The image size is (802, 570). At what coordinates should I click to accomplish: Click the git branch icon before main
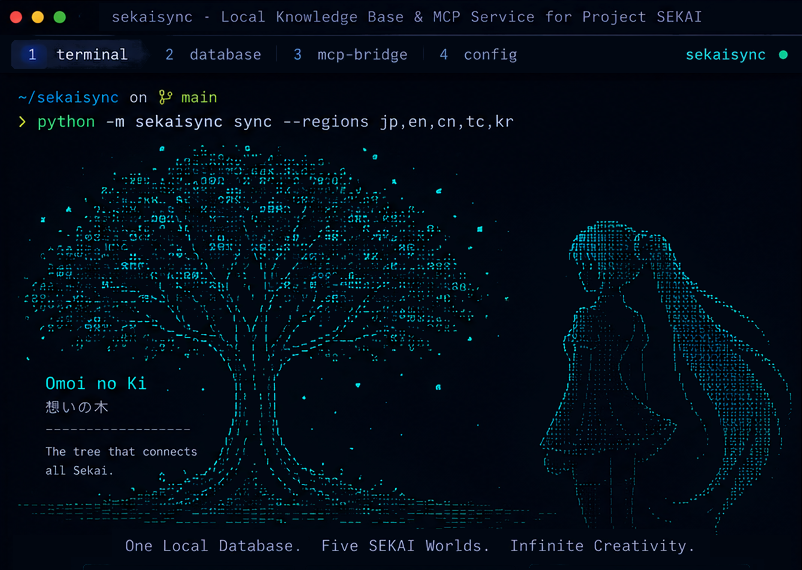(x=165, y=97)
